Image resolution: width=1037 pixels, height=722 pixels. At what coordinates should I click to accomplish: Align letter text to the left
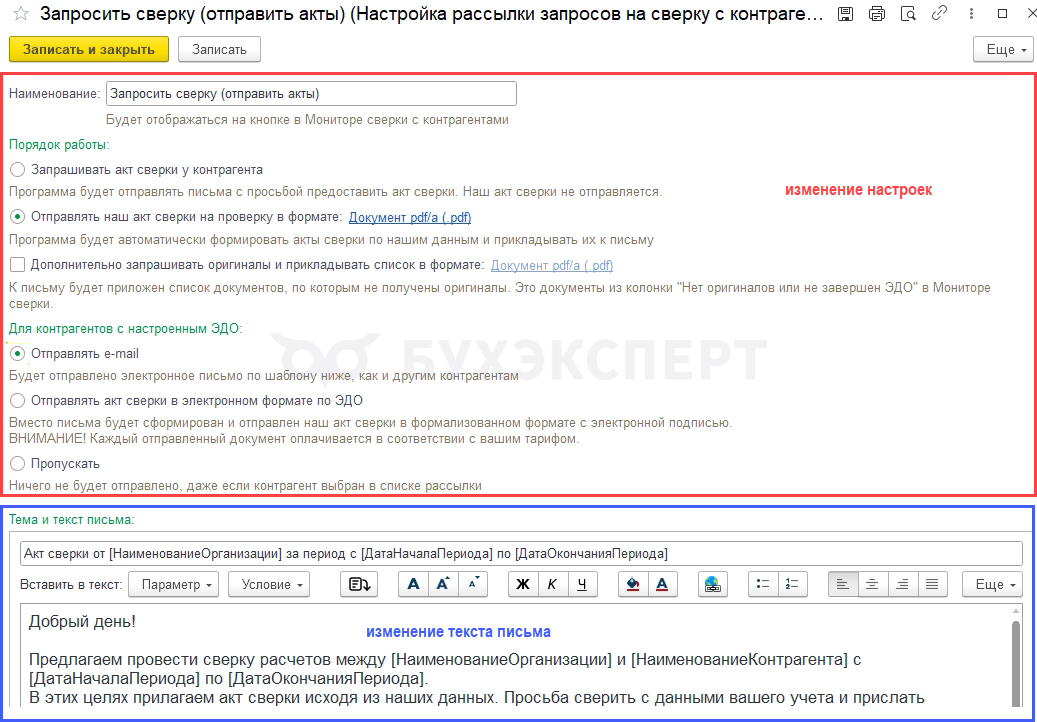(x=843, y=584)
